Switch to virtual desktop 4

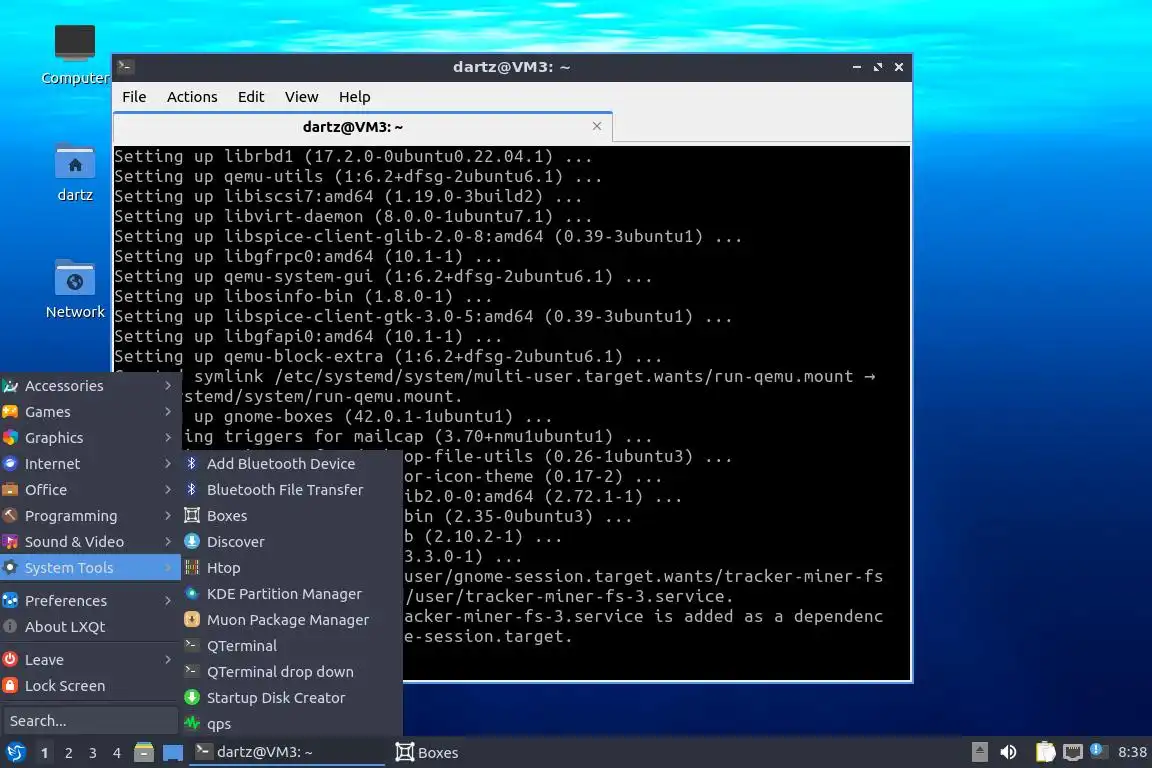(x=116, y=753)
